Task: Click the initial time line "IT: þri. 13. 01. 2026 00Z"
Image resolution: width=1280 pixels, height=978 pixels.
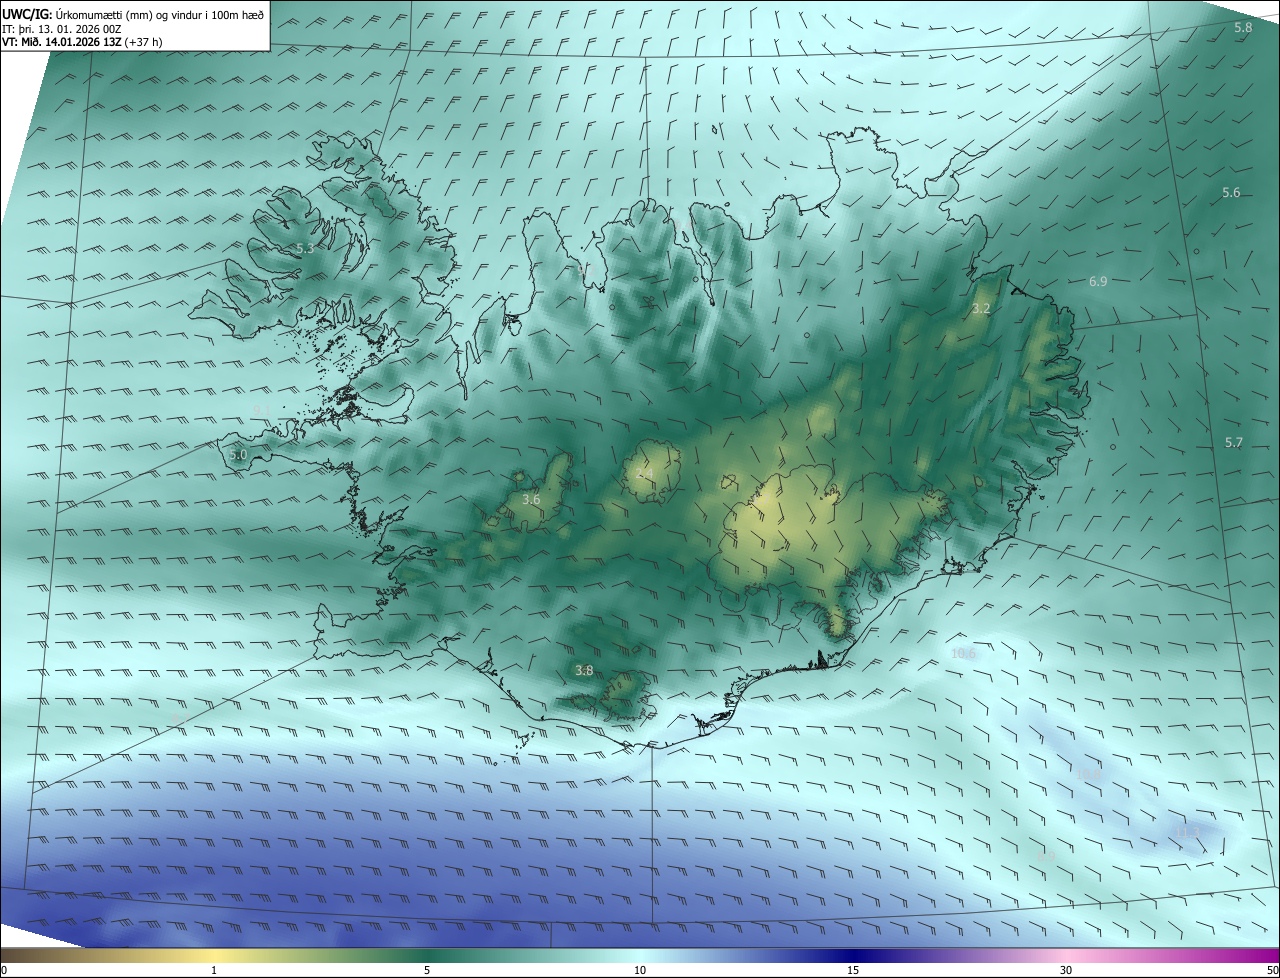Action: click(x=62, y=30)
